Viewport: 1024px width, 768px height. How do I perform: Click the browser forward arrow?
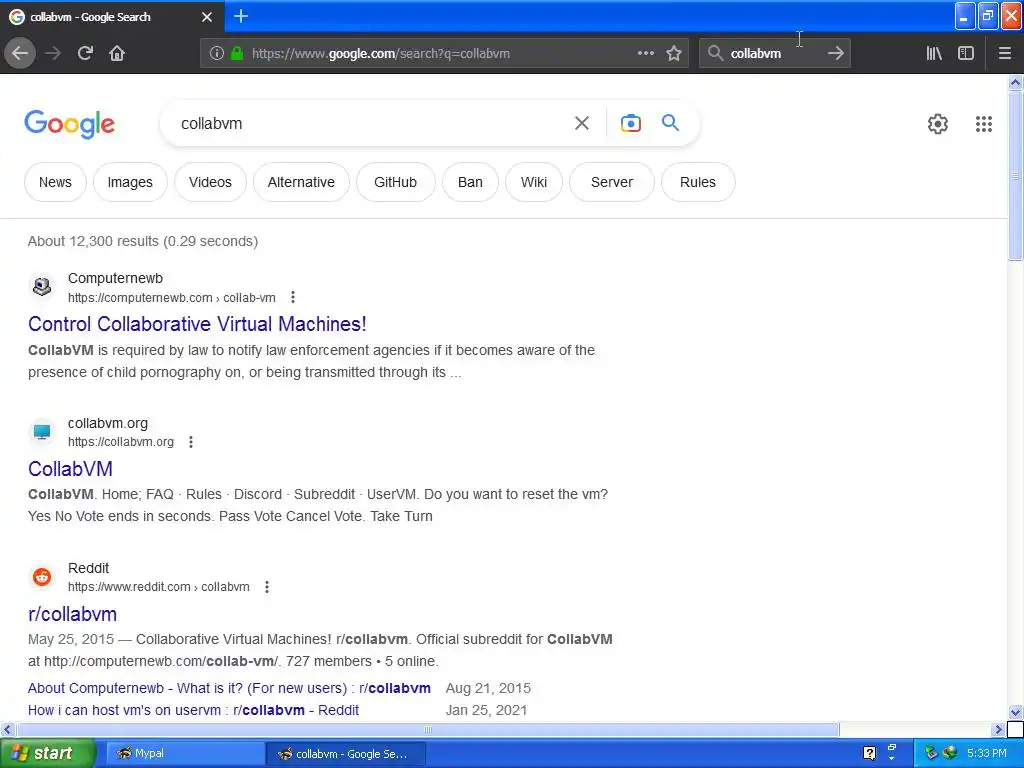54,53
